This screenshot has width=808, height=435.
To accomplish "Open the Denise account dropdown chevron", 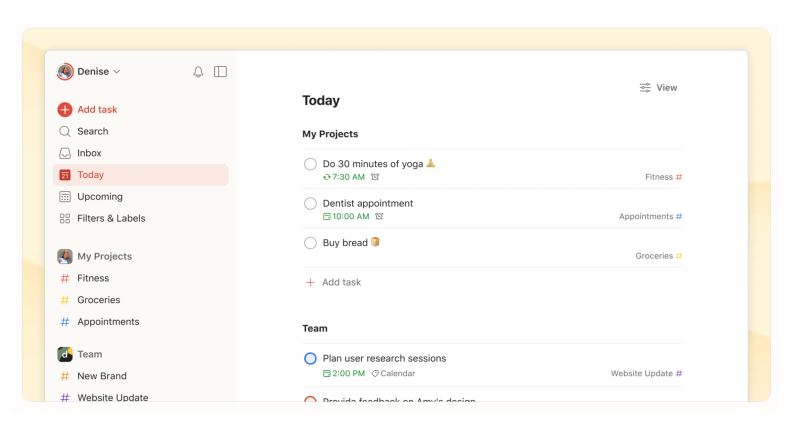I will tap(117, 72).
